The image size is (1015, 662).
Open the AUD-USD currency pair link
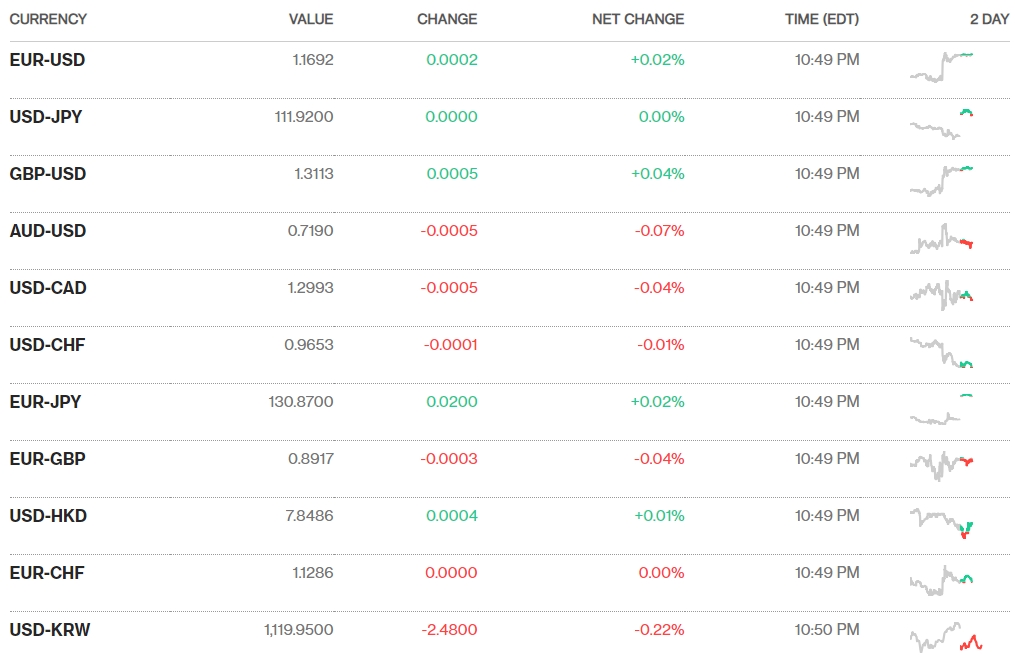tap(48, 231)
